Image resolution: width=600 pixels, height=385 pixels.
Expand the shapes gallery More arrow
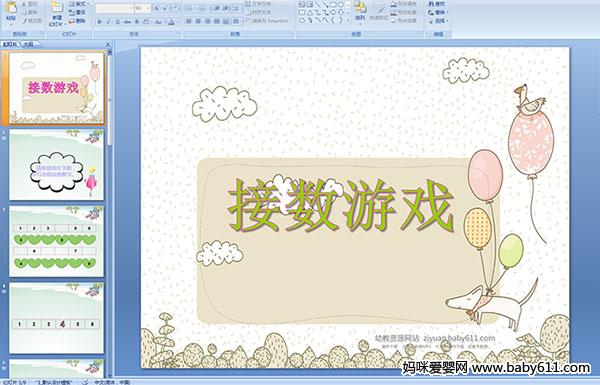coord(348,20)
